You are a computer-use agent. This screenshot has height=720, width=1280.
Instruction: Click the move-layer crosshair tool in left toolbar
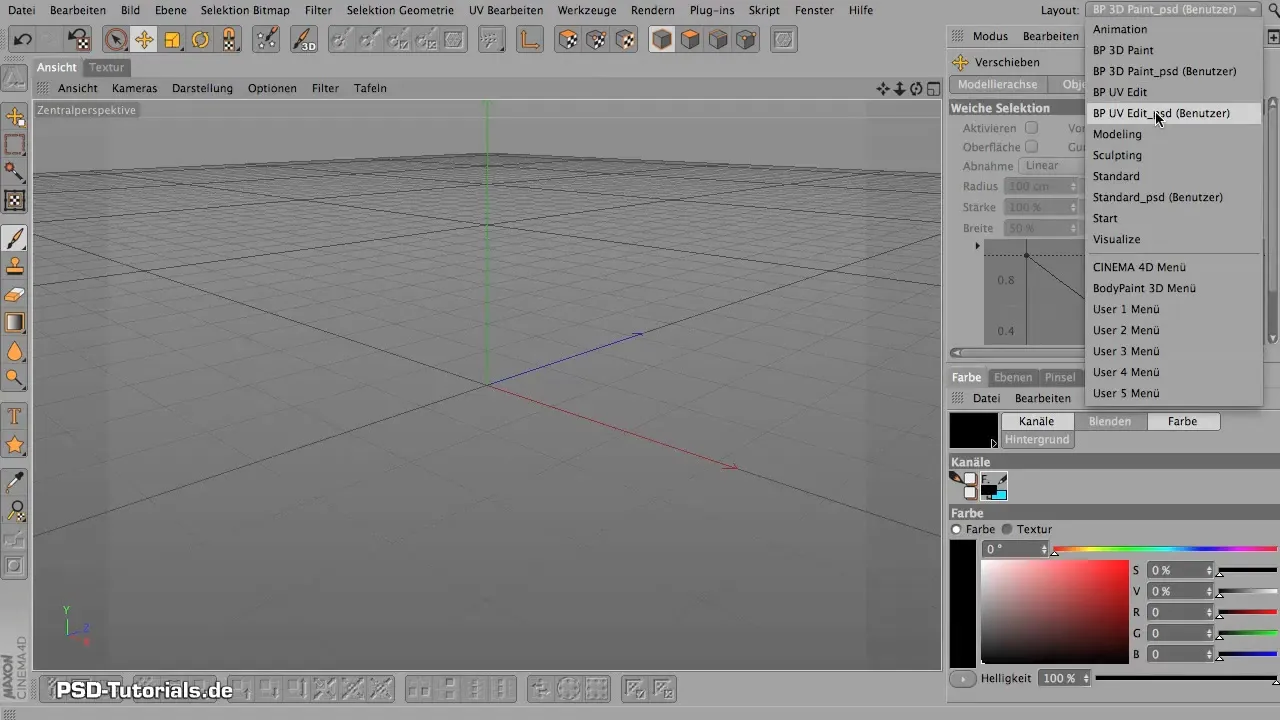coord(15,118)
